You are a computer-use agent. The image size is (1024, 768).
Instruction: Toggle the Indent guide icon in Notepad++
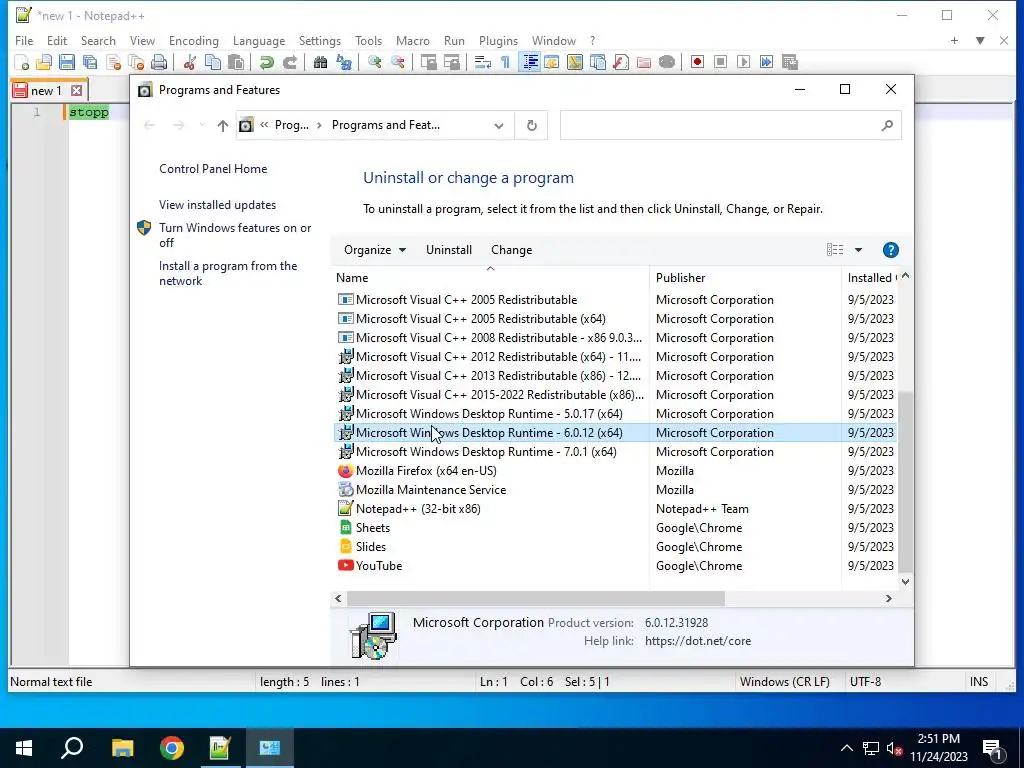[530, 63]
